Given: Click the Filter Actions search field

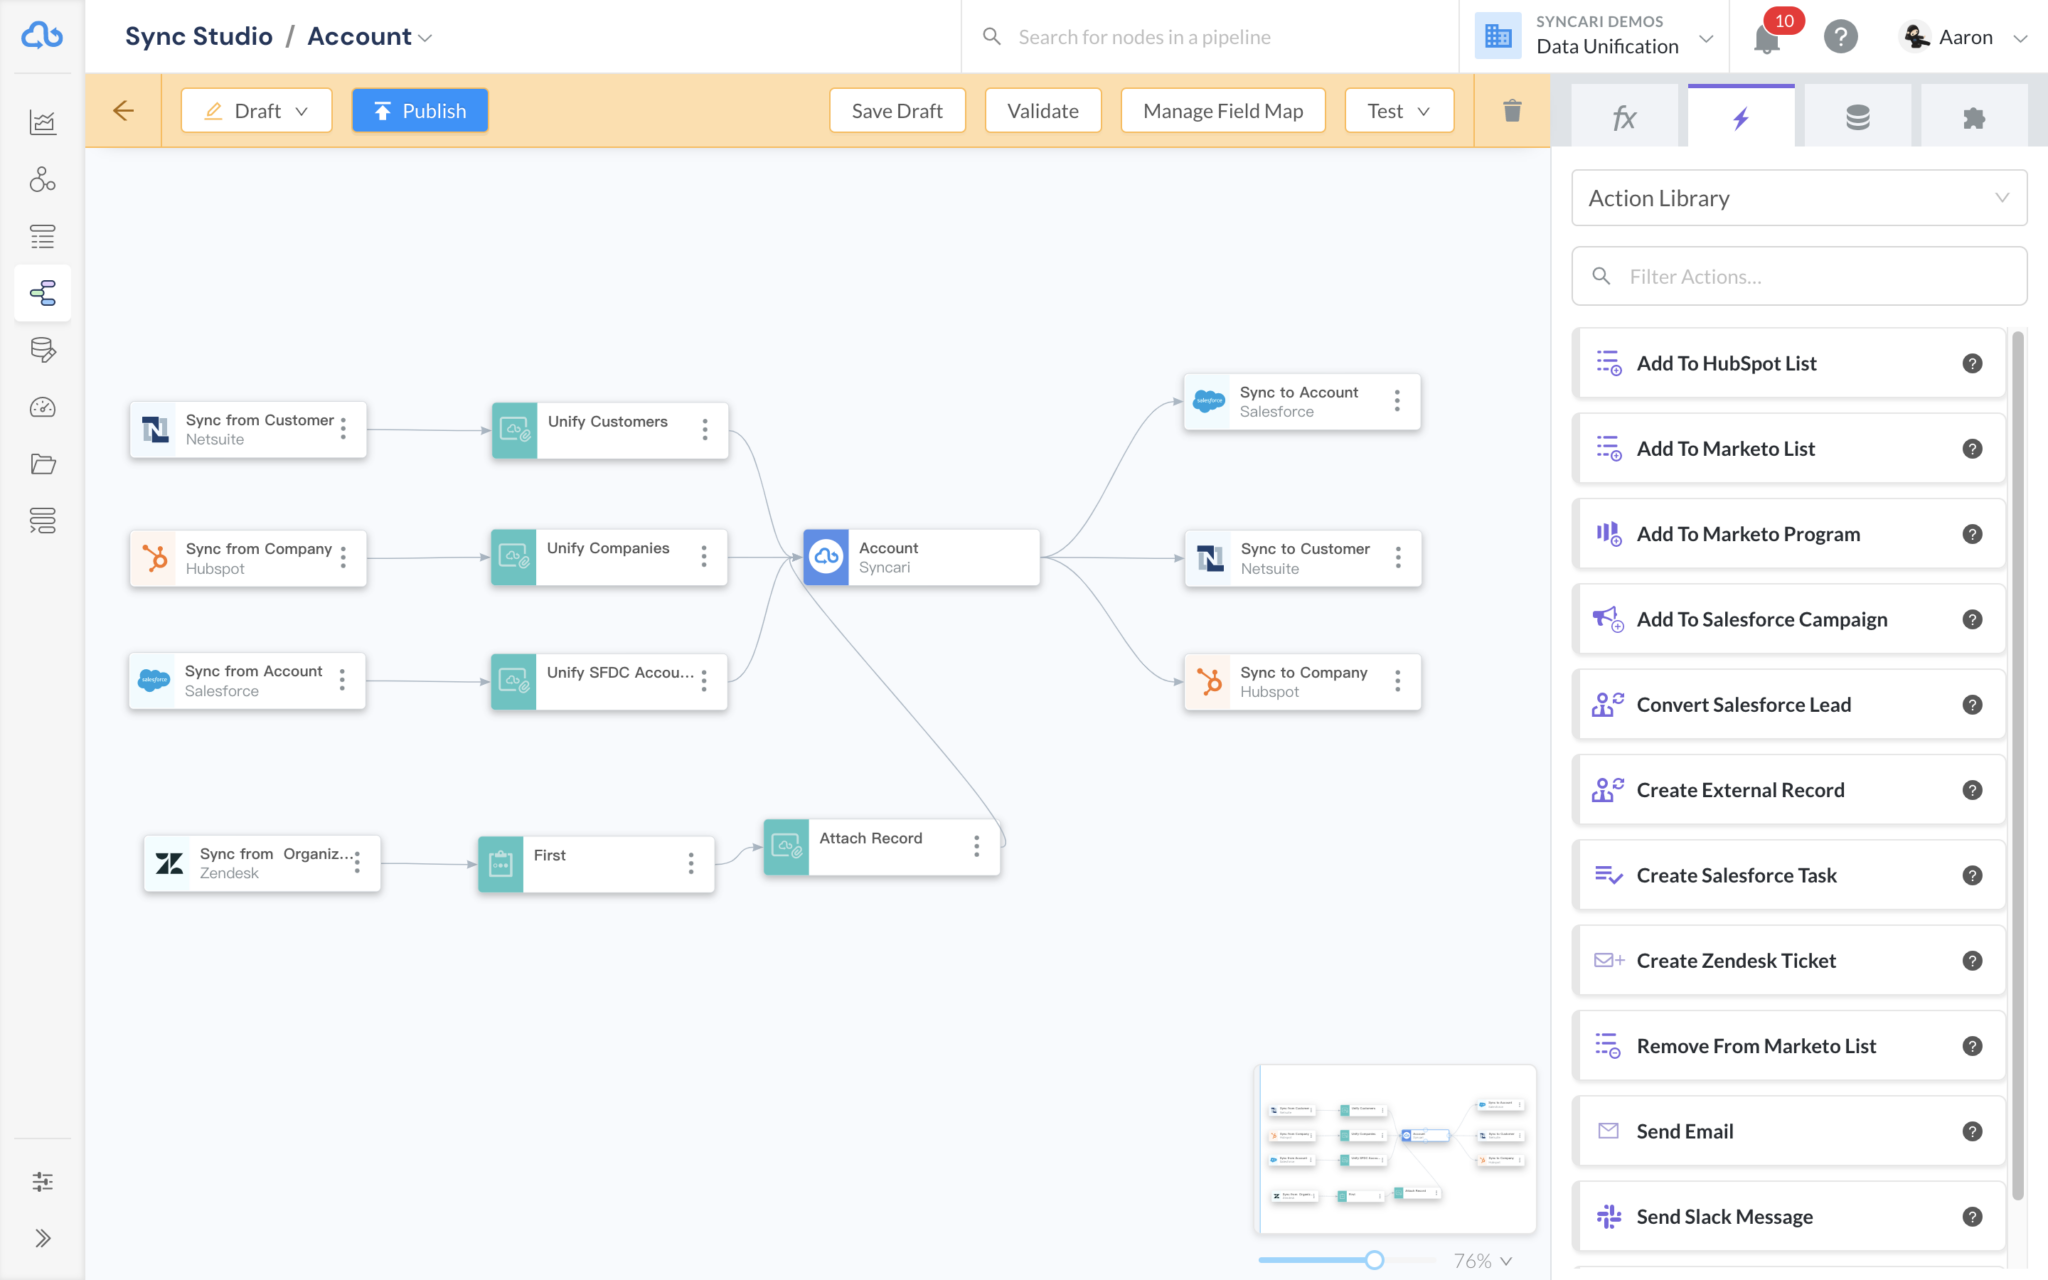Looking at the screenshot, I should 1799,276.
